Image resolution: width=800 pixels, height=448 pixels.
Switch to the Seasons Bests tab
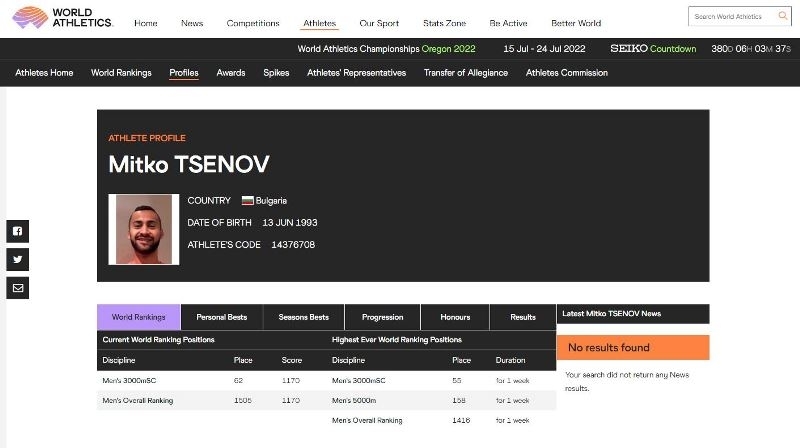pos(303,317)
